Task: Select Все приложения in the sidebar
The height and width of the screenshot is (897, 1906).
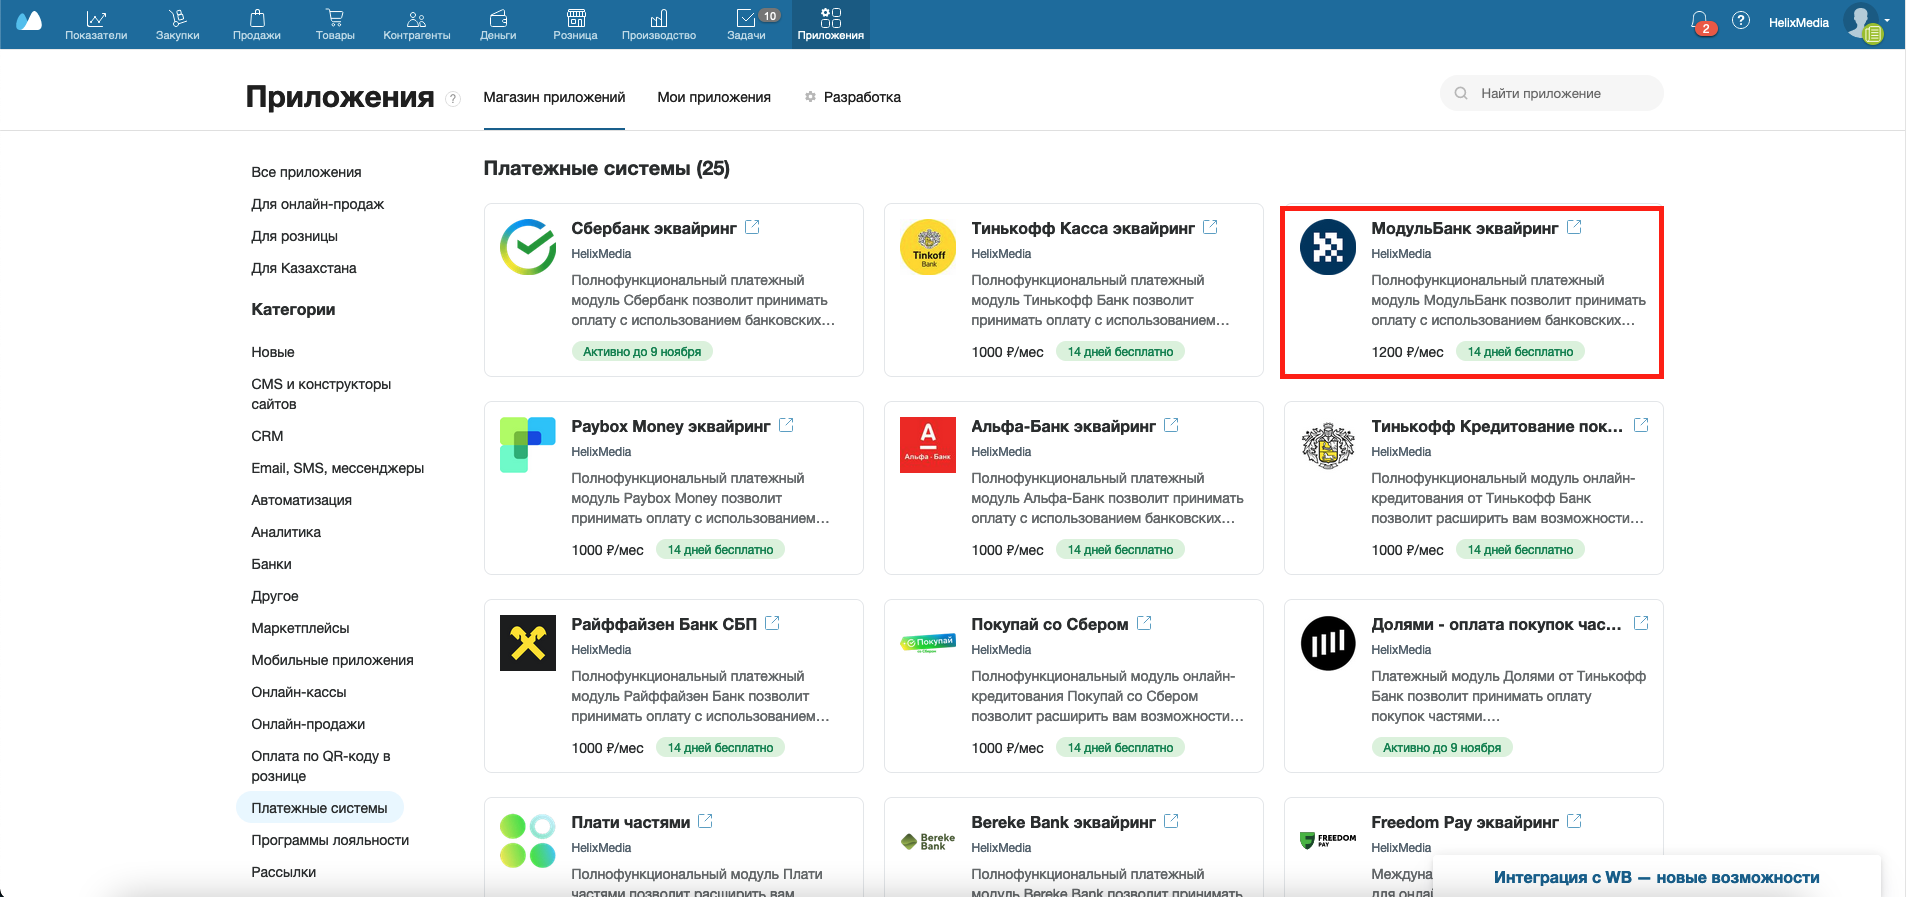Action: coord(306,172)
